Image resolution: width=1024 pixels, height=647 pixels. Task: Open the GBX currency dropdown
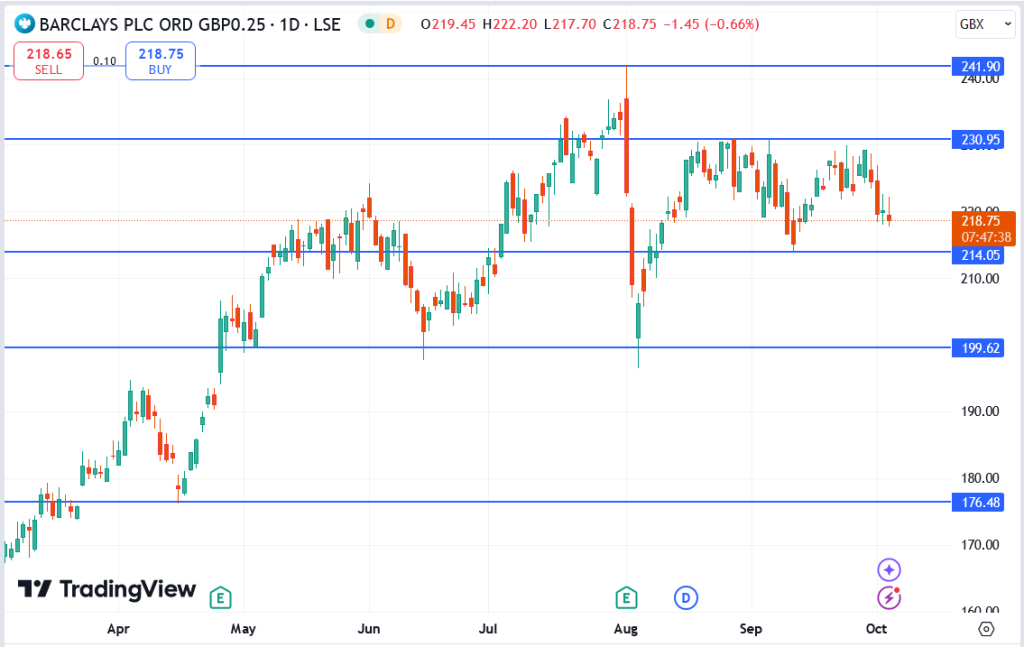click(985, 25)
